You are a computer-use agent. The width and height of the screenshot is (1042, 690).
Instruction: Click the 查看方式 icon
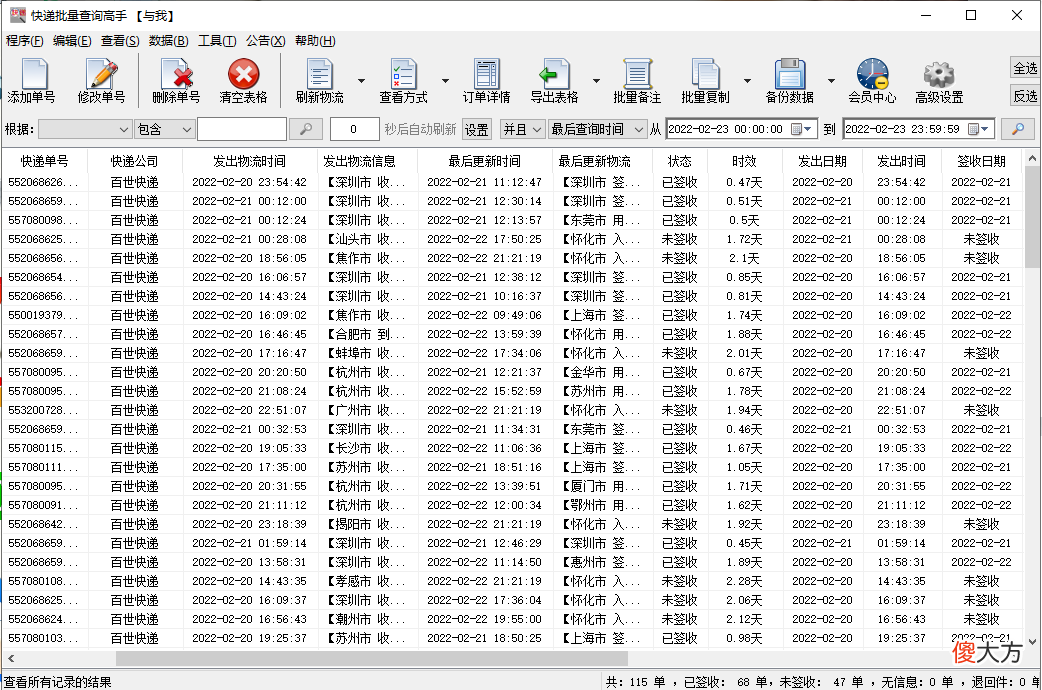point(403,80)
